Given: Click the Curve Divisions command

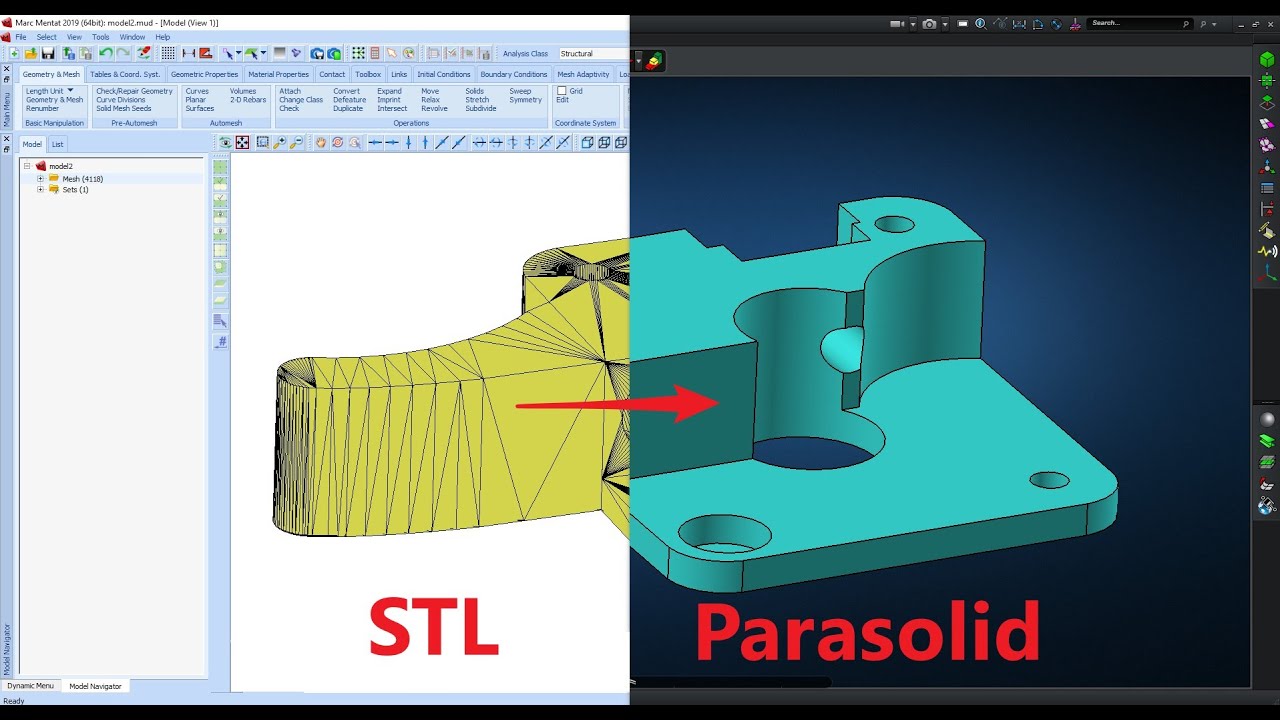Looking at the screenshot, I should pos(121,100).
